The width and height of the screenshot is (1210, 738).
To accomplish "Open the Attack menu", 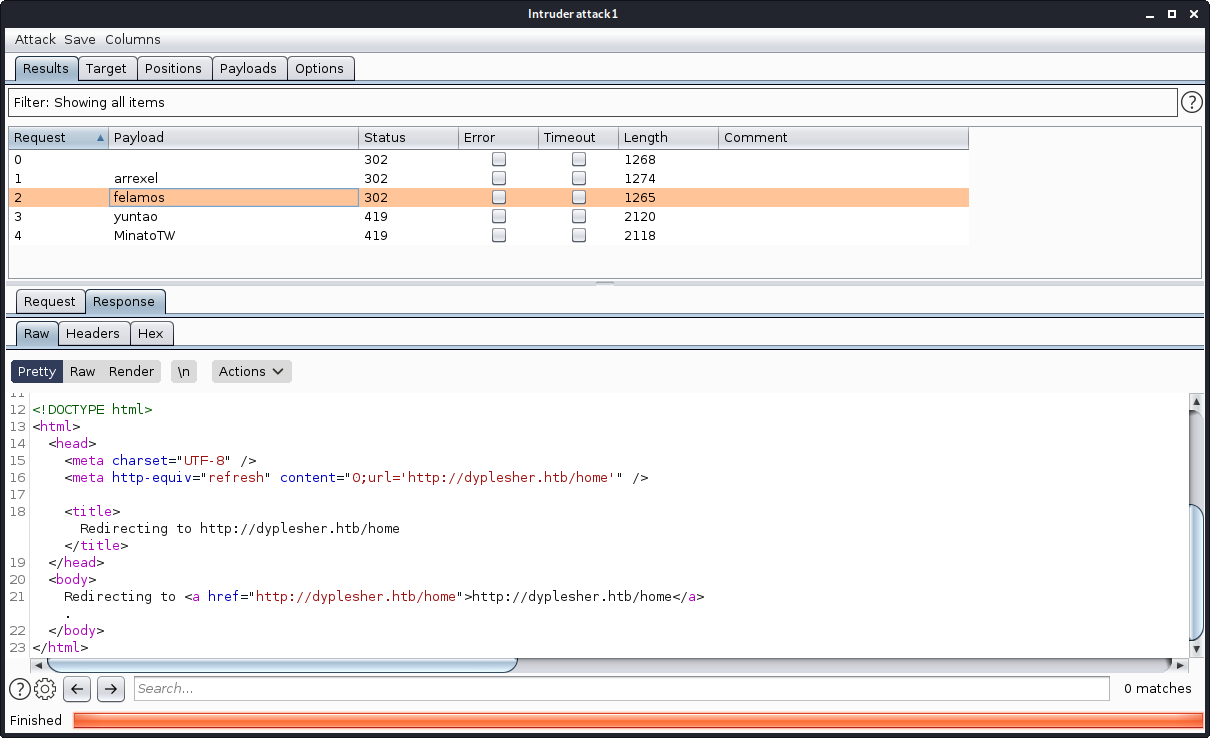I will coord(35,39).
